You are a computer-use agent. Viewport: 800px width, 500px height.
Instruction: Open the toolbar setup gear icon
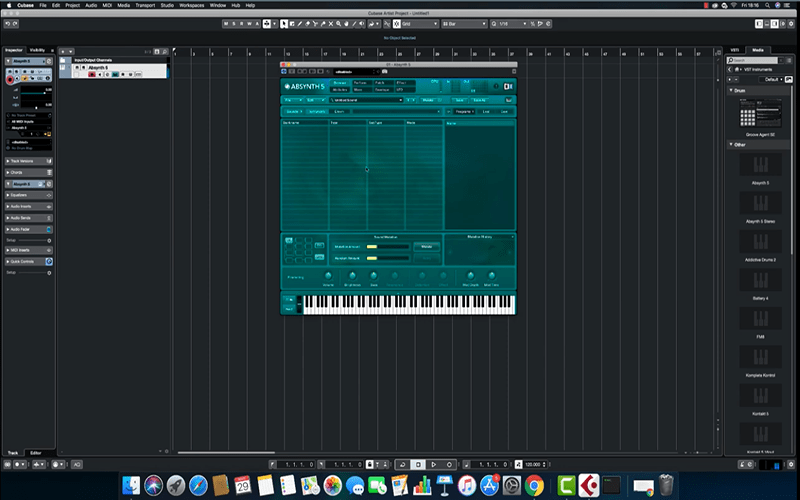791,24
